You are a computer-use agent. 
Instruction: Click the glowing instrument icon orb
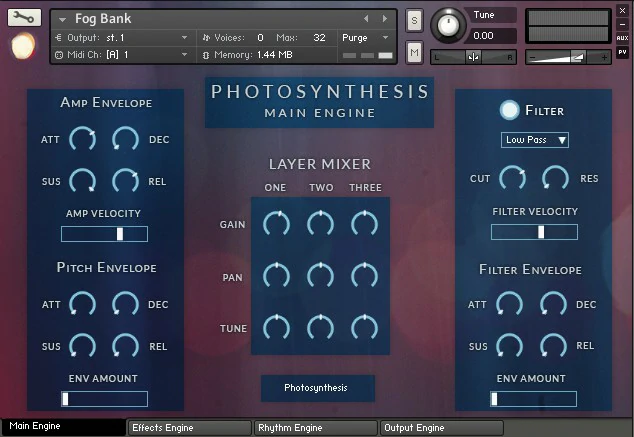23,46
